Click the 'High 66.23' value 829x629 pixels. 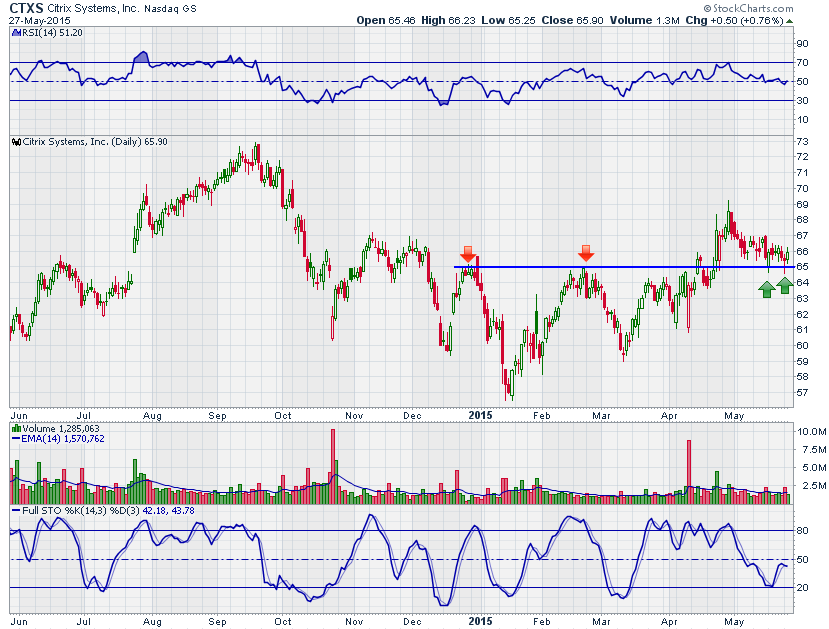[x=448, y=21]
